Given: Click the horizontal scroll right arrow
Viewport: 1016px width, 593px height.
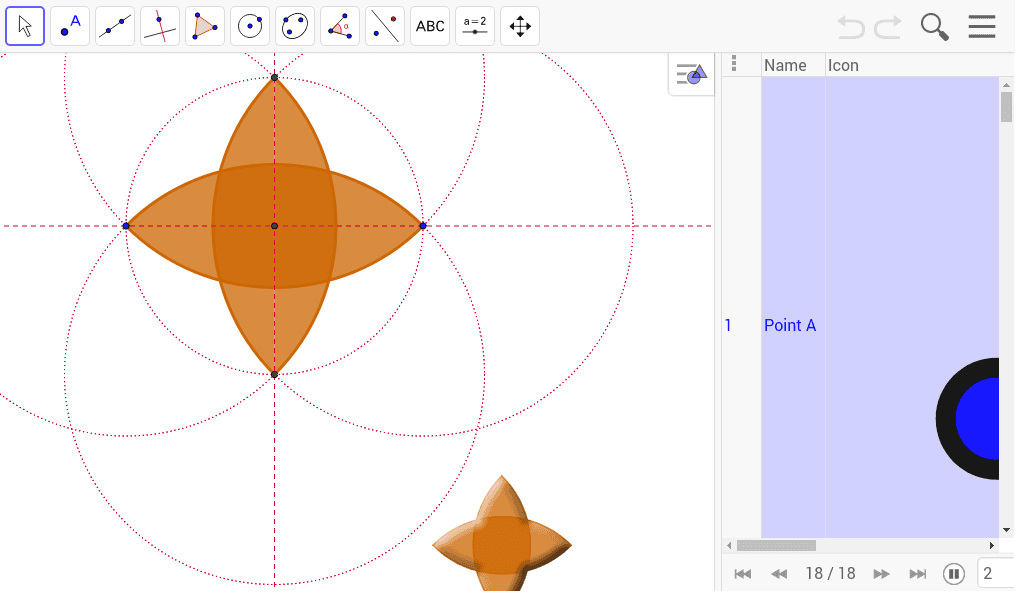Looking at the screenshot, I should click(x=991, y=545).
